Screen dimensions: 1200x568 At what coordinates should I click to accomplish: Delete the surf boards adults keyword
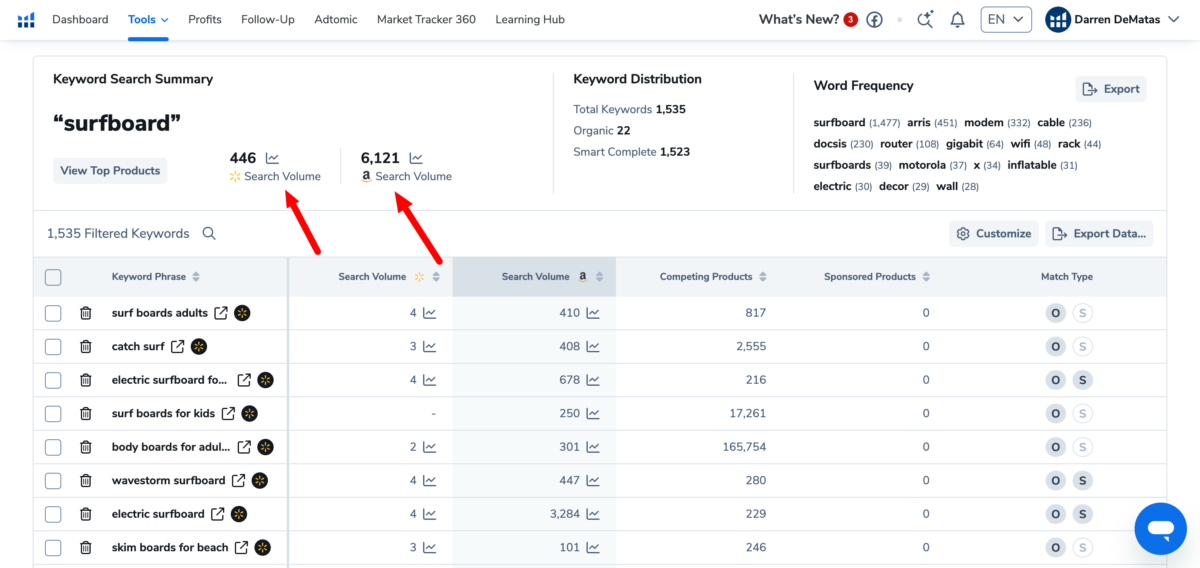86,313
